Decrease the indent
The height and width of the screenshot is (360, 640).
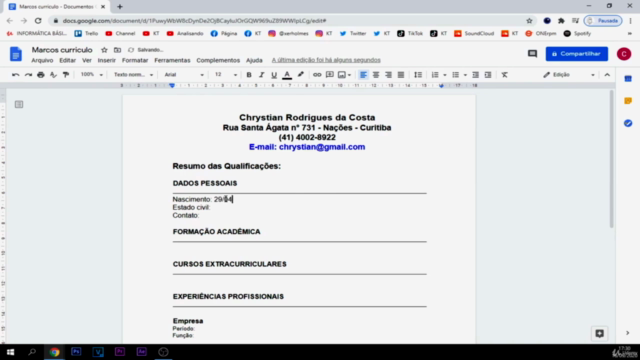click(476, 75)
